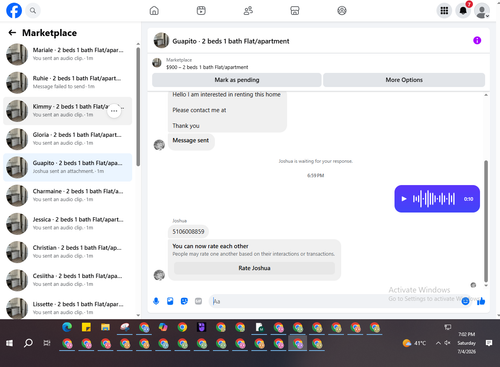Viewport: 500px width, 367px height.
Task: Open the Facebook home logo
Action: pyautogui.click(x=14, y=10)
